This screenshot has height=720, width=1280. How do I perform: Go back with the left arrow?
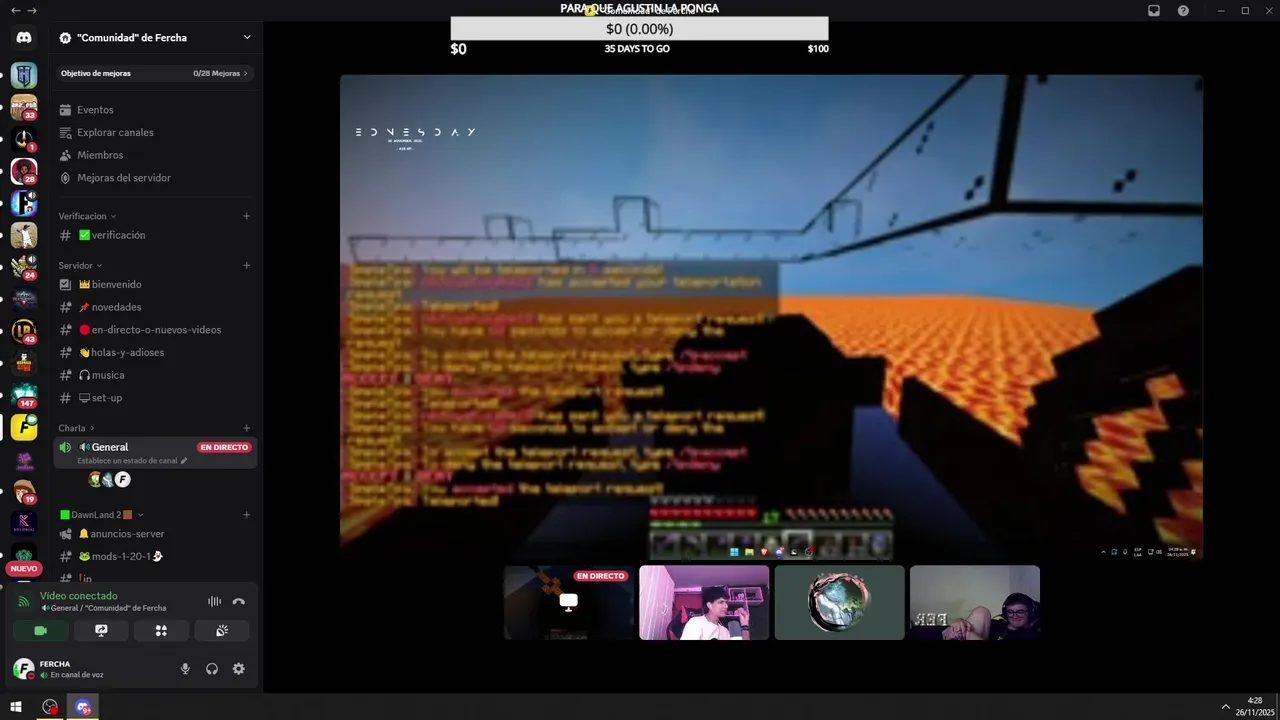[15, 10]
